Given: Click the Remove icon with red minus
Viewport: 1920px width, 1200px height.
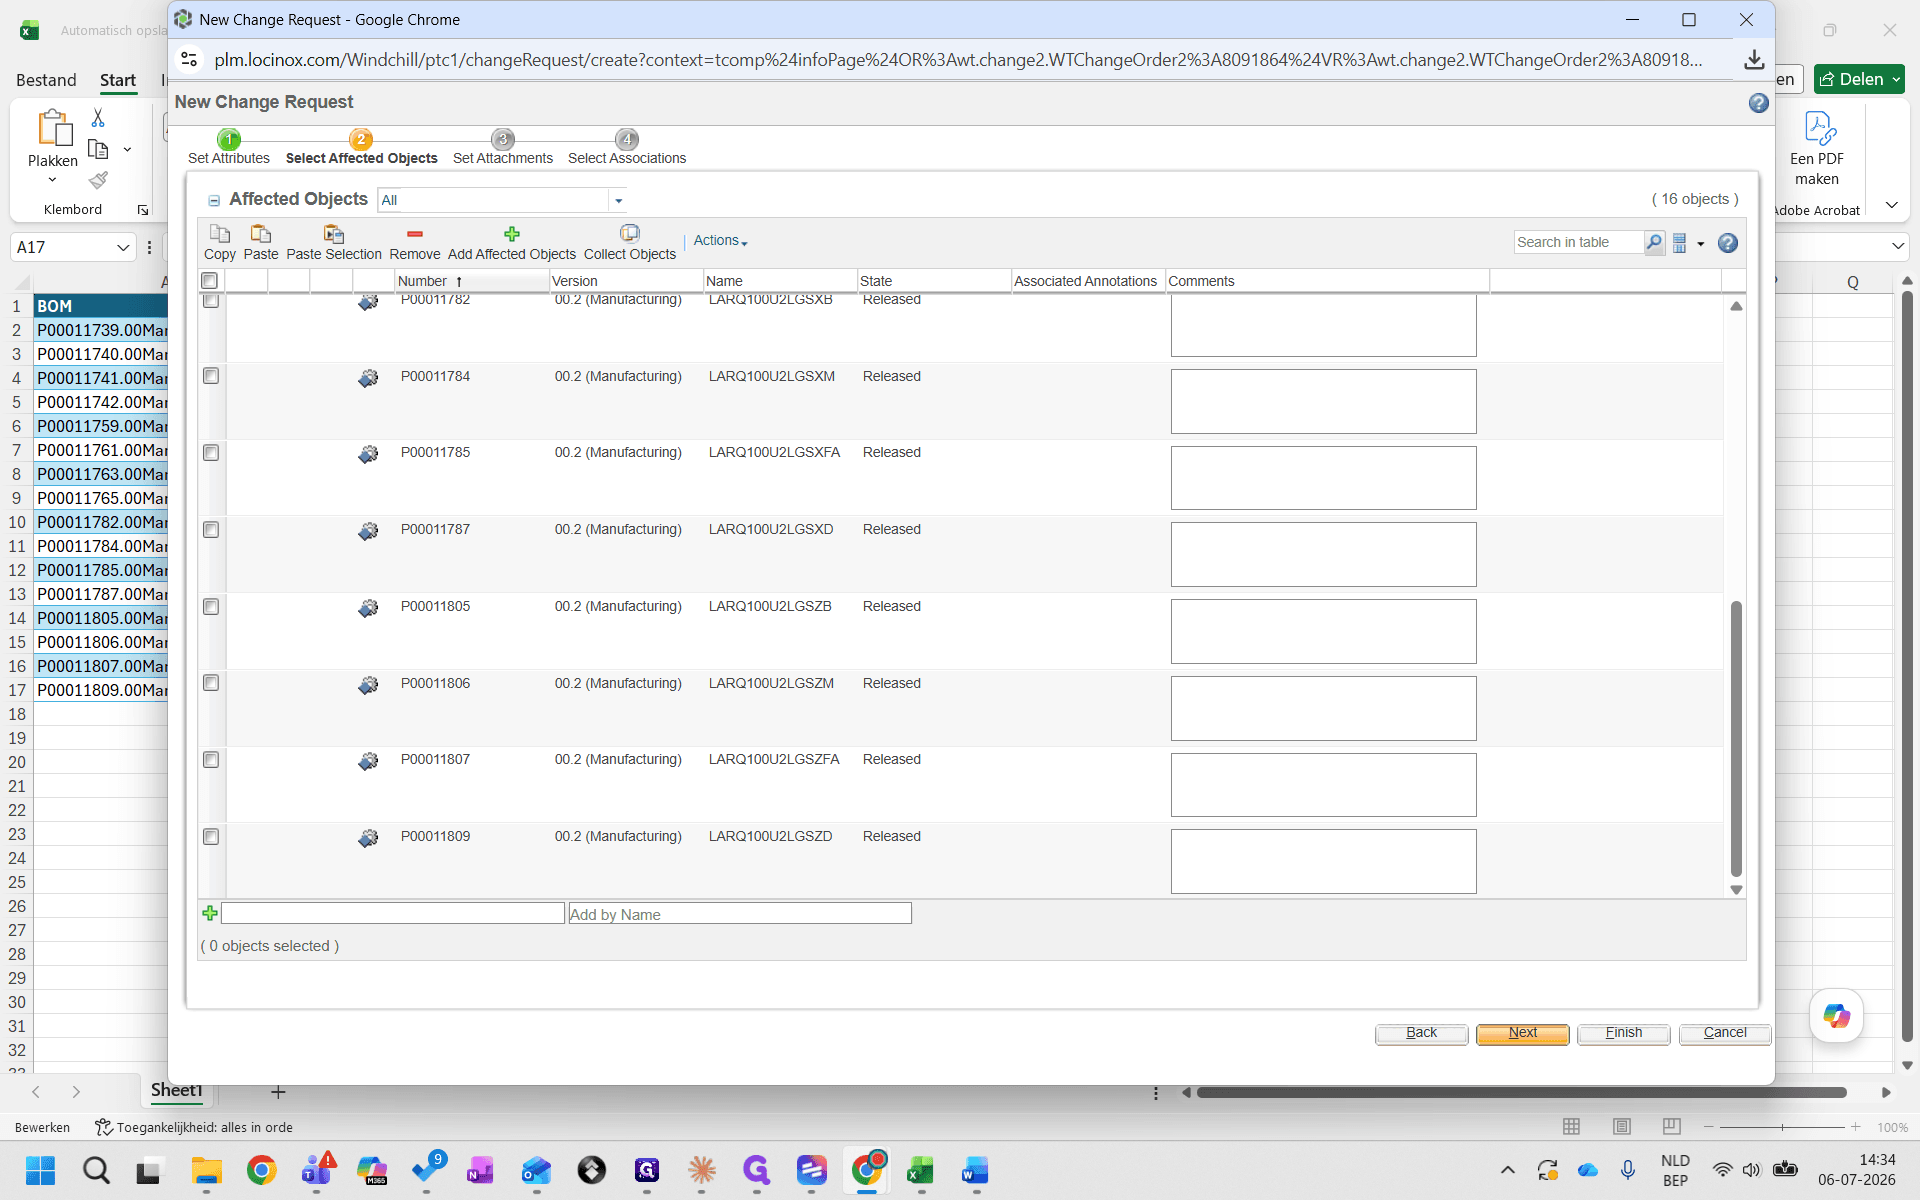Looking at the screenshot, I should pos(414,234).
